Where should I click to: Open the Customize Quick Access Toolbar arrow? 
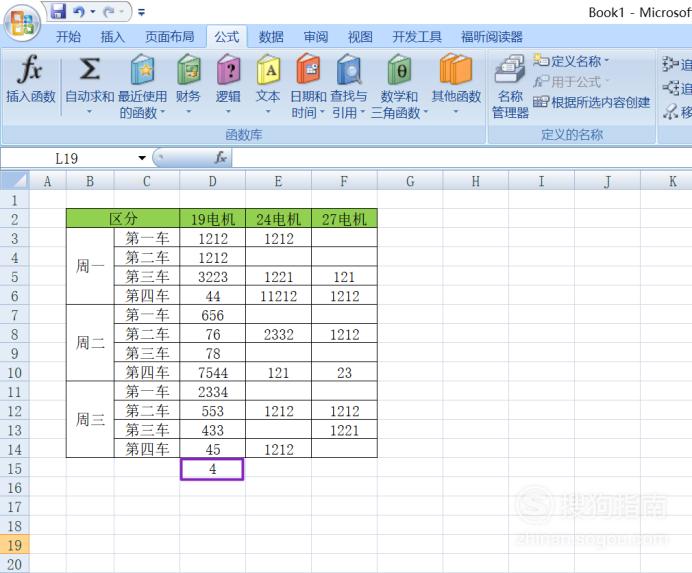coord(141,12)
